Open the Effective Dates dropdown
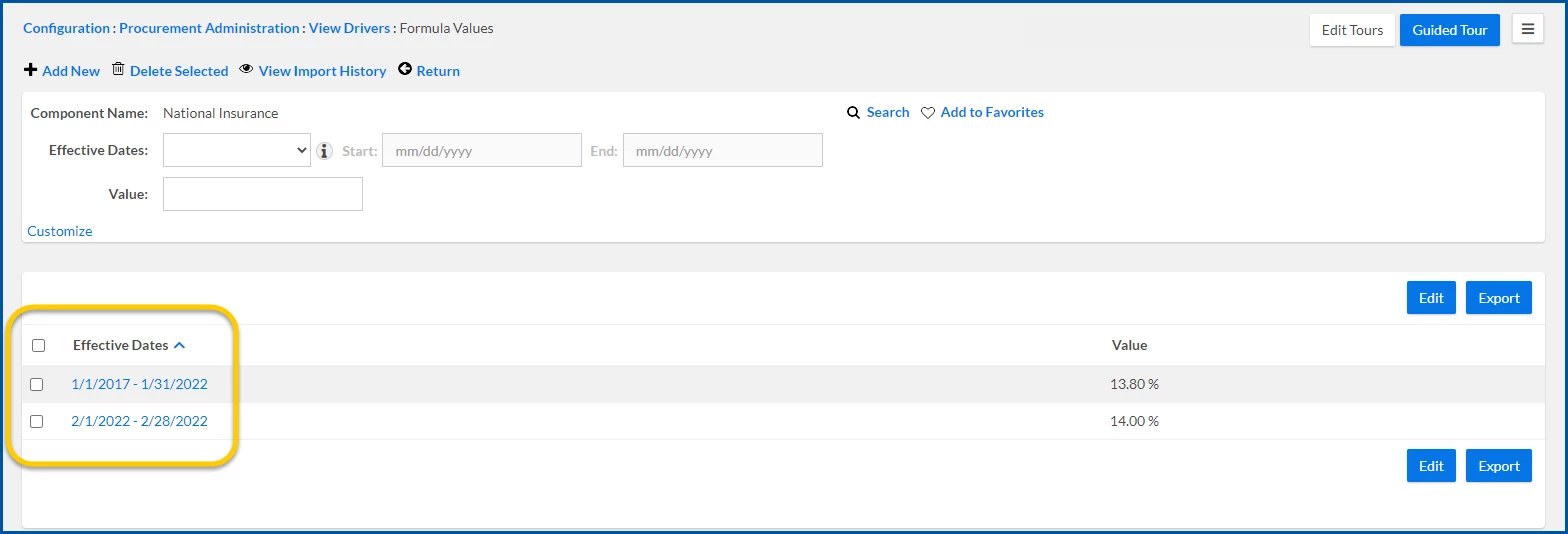Viewport: 1568px width, 534px height. (x=237, y=151)
